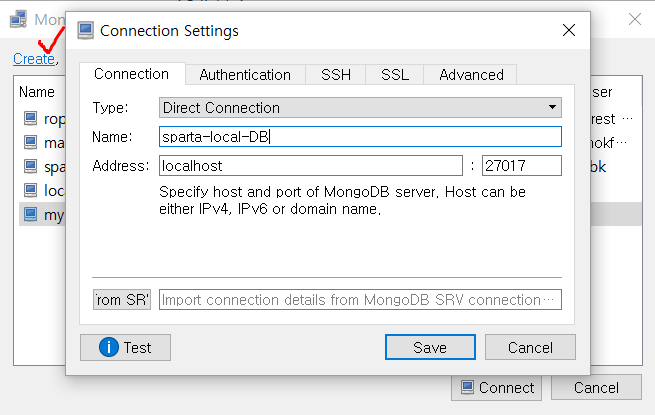655x415 pixels.
Task: Click the Create link
Action: tap(34, 59)
